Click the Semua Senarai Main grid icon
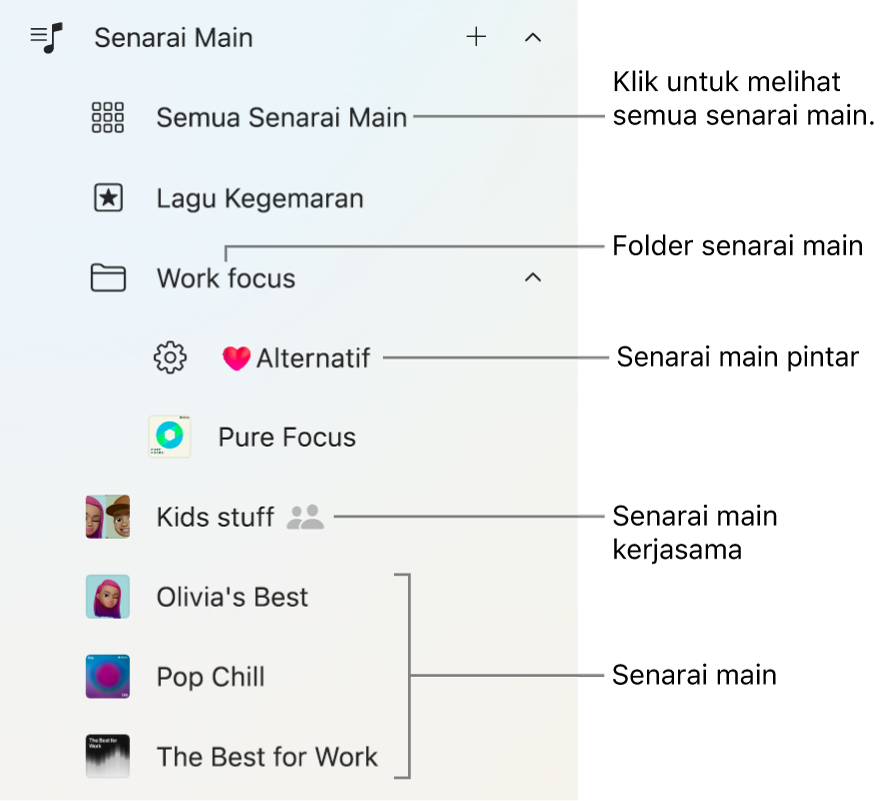Image resolution: width=883 pixels, height=801 pixels. (x=108, y=118)
